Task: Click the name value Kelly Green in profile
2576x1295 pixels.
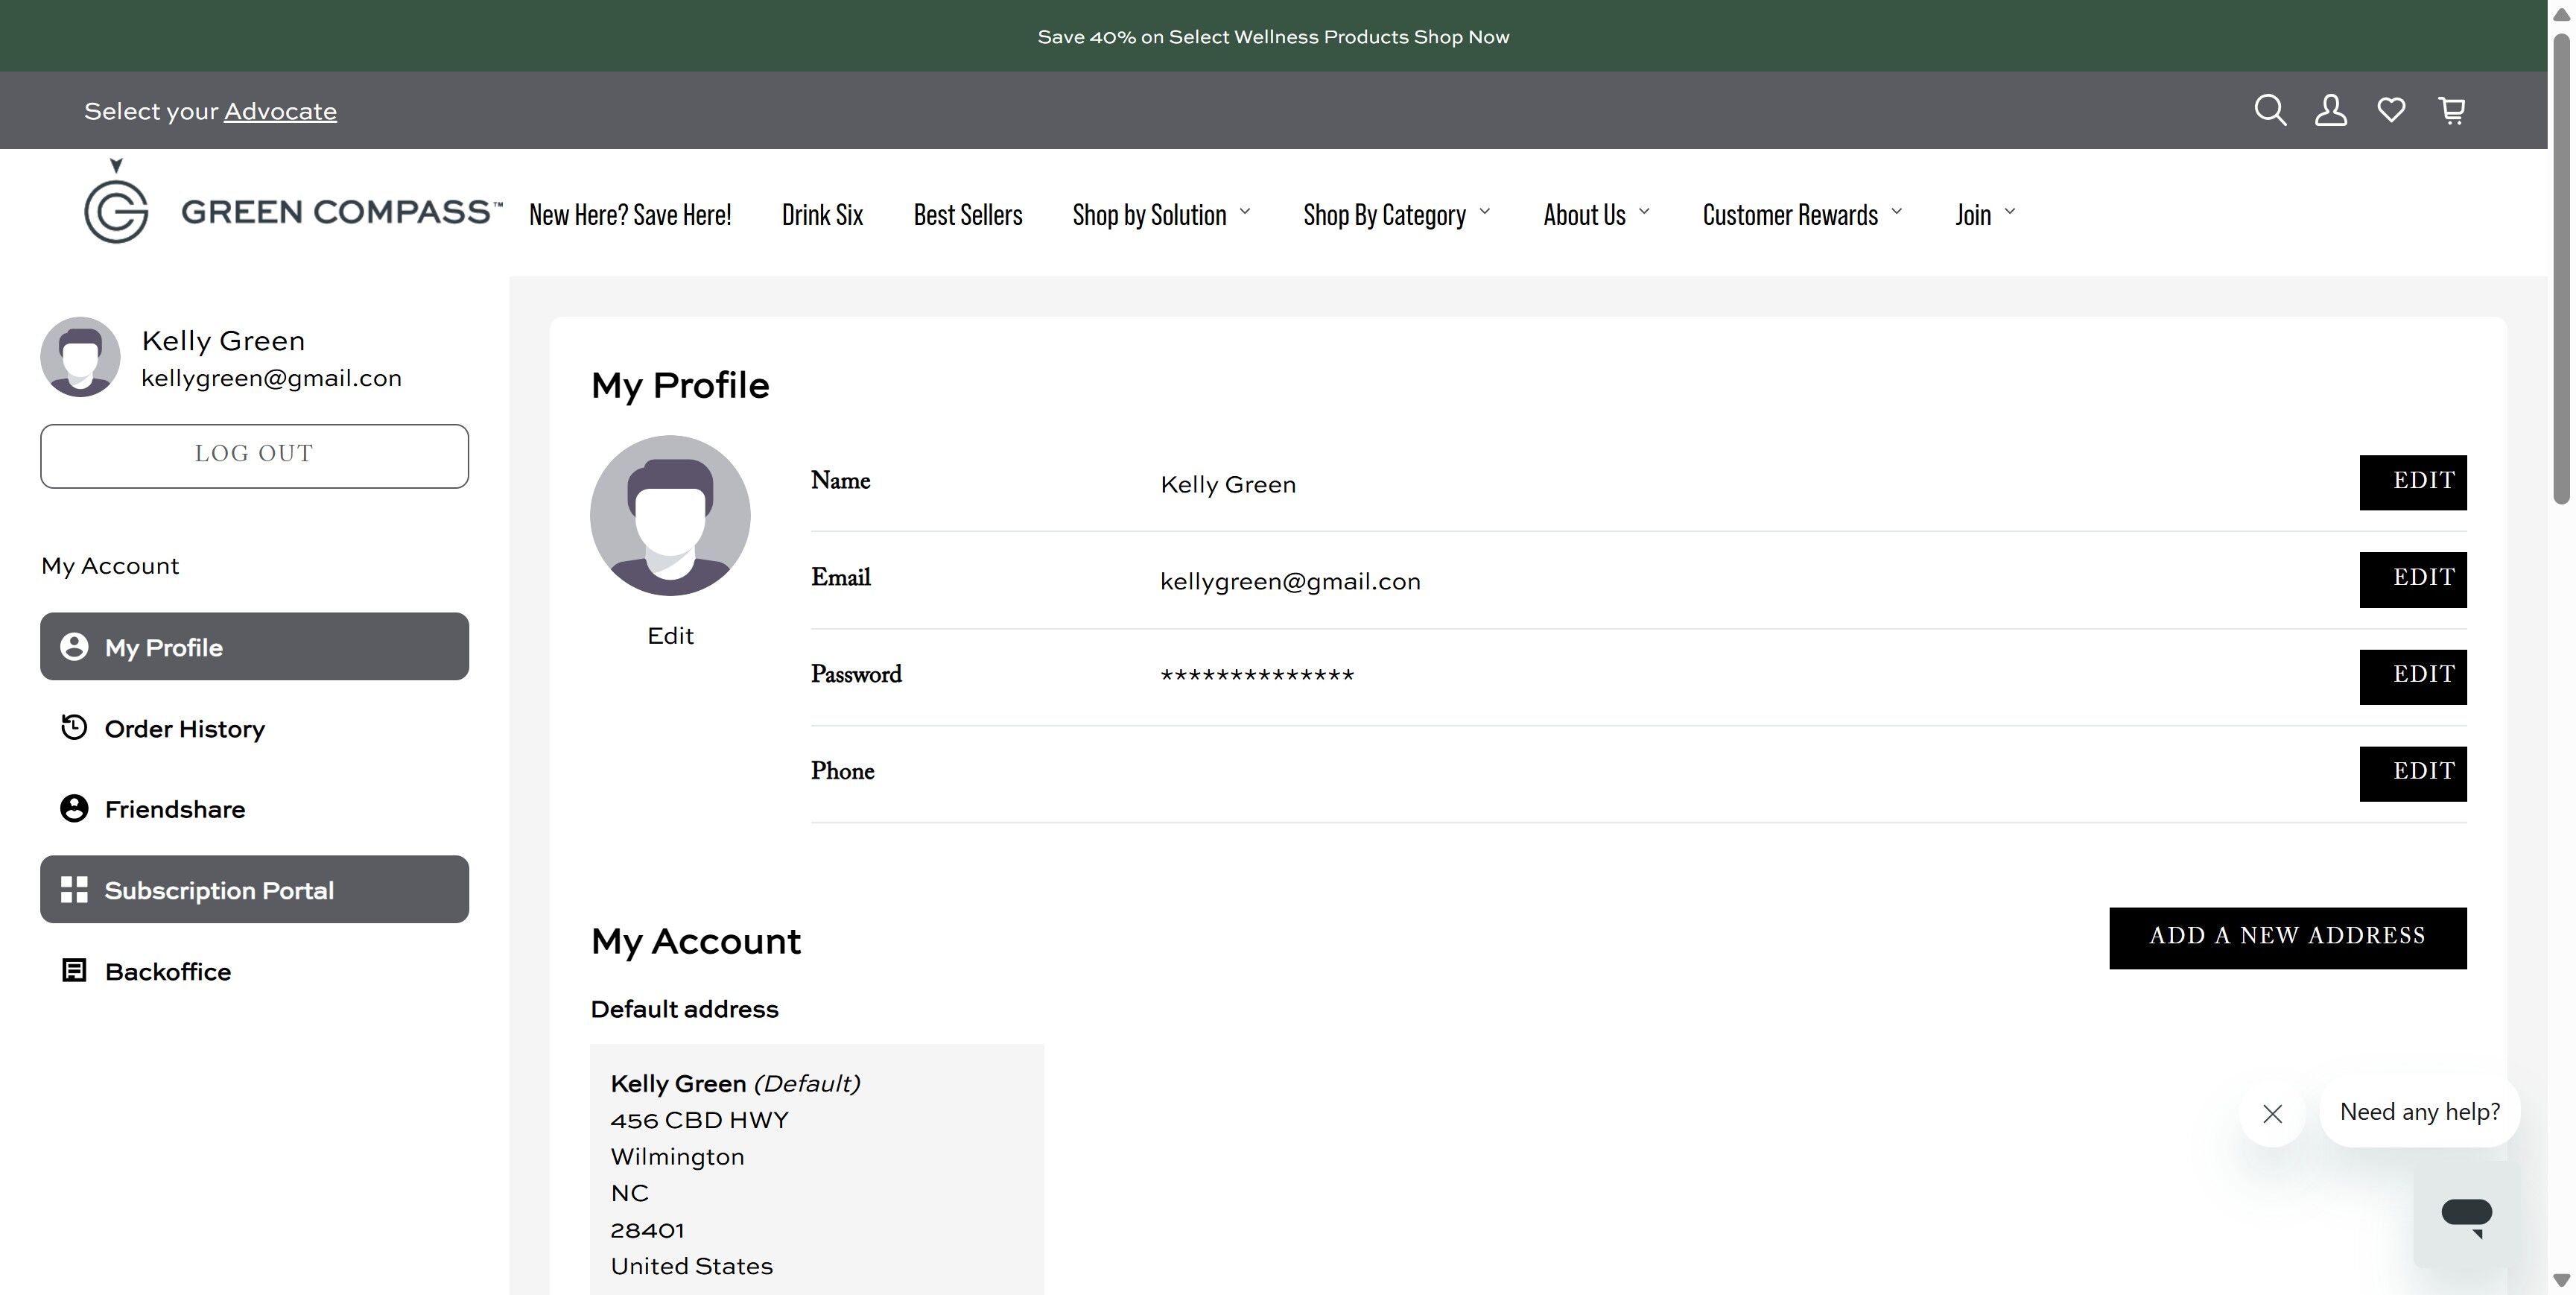Action: [1228, 484]
